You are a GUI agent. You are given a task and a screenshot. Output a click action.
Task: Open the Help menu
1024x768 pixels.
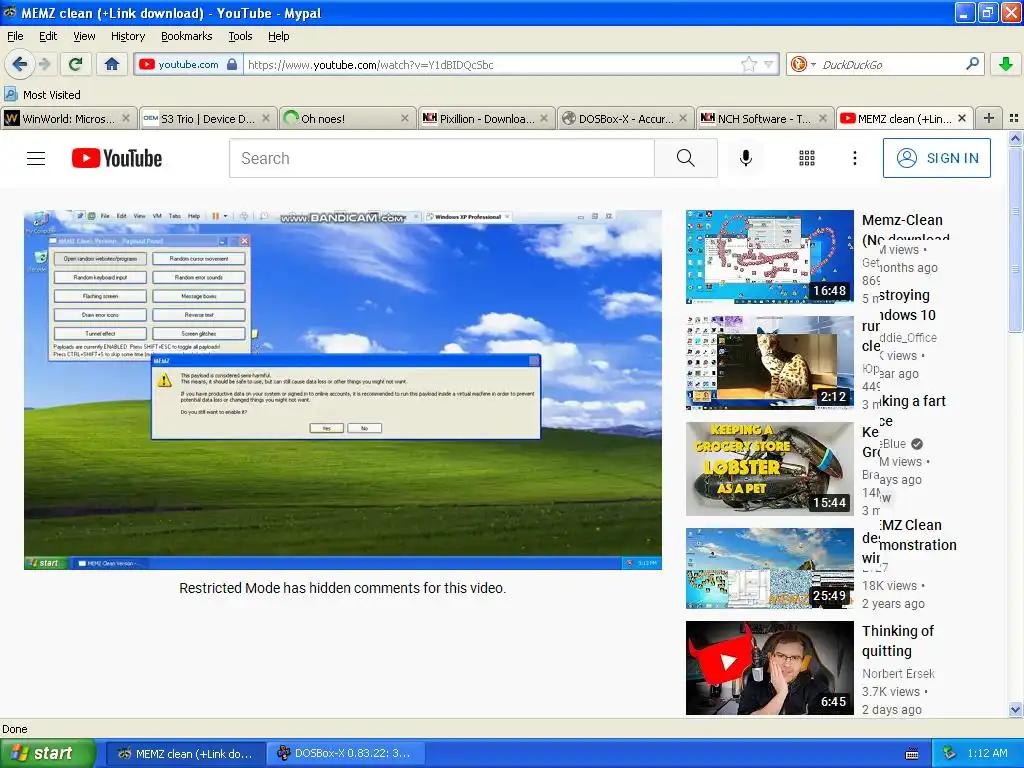(278, 36)
